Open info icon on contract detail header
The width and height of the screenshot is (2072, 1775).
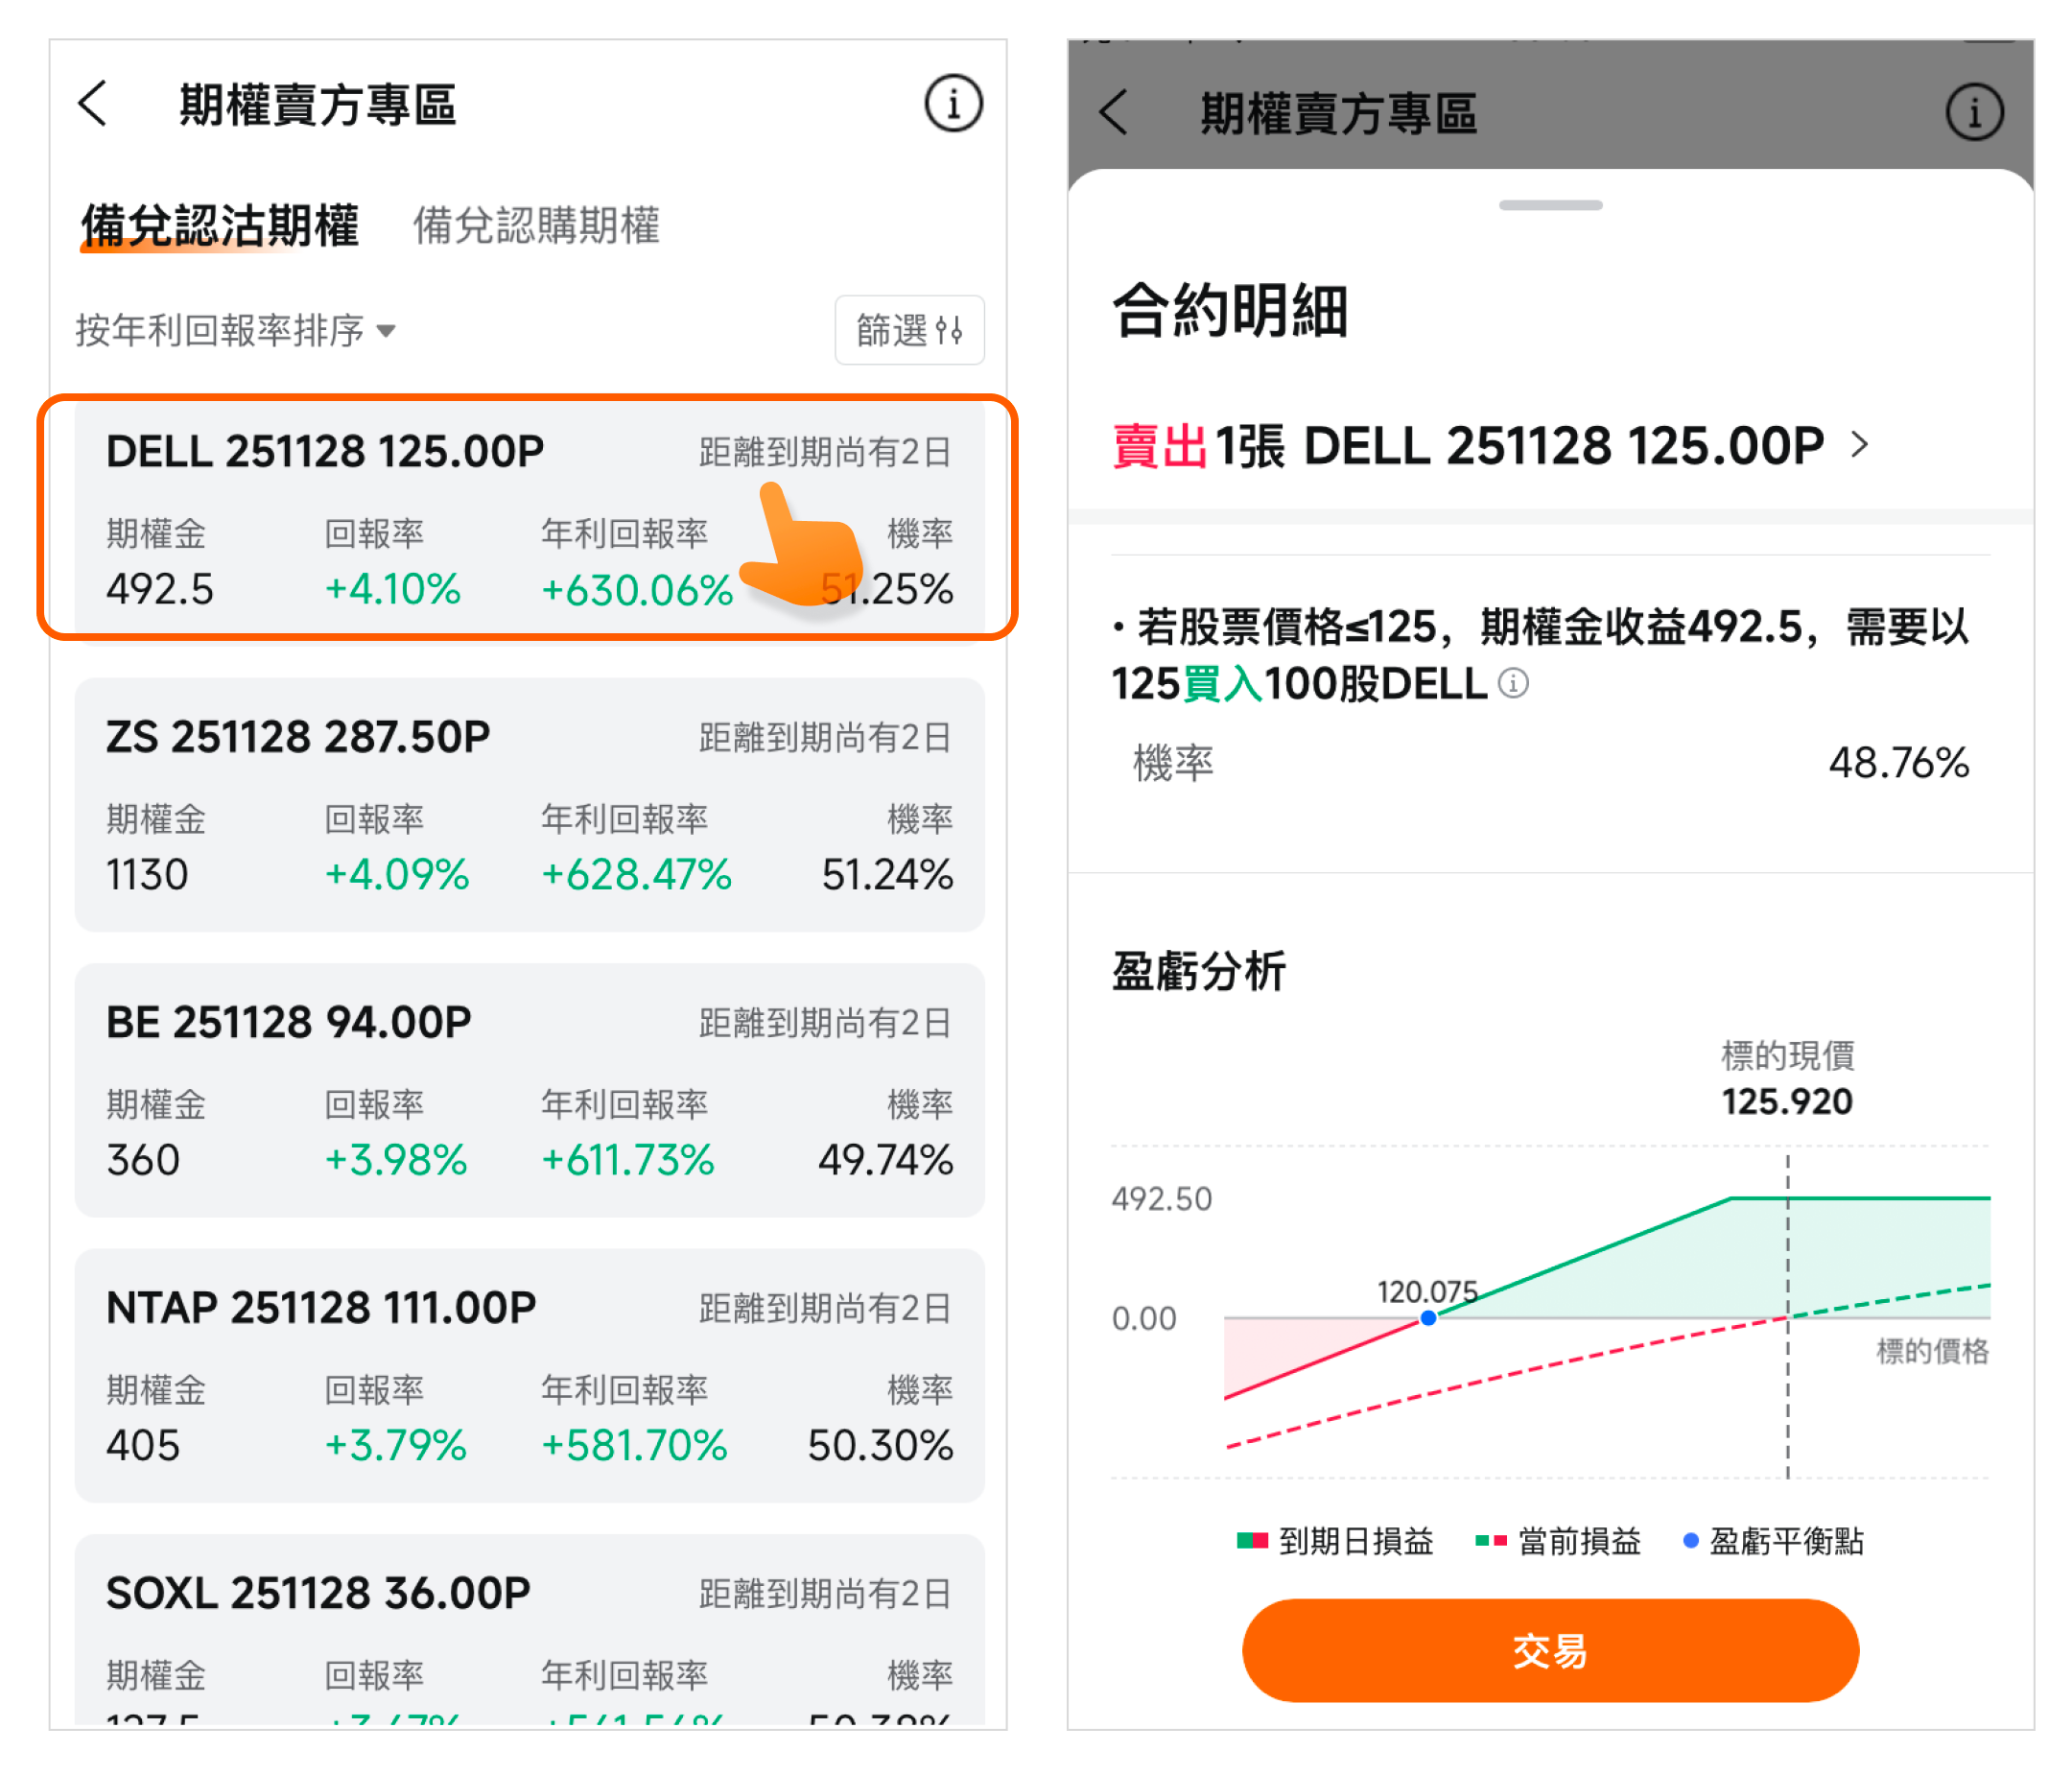tap(1973, 112)
